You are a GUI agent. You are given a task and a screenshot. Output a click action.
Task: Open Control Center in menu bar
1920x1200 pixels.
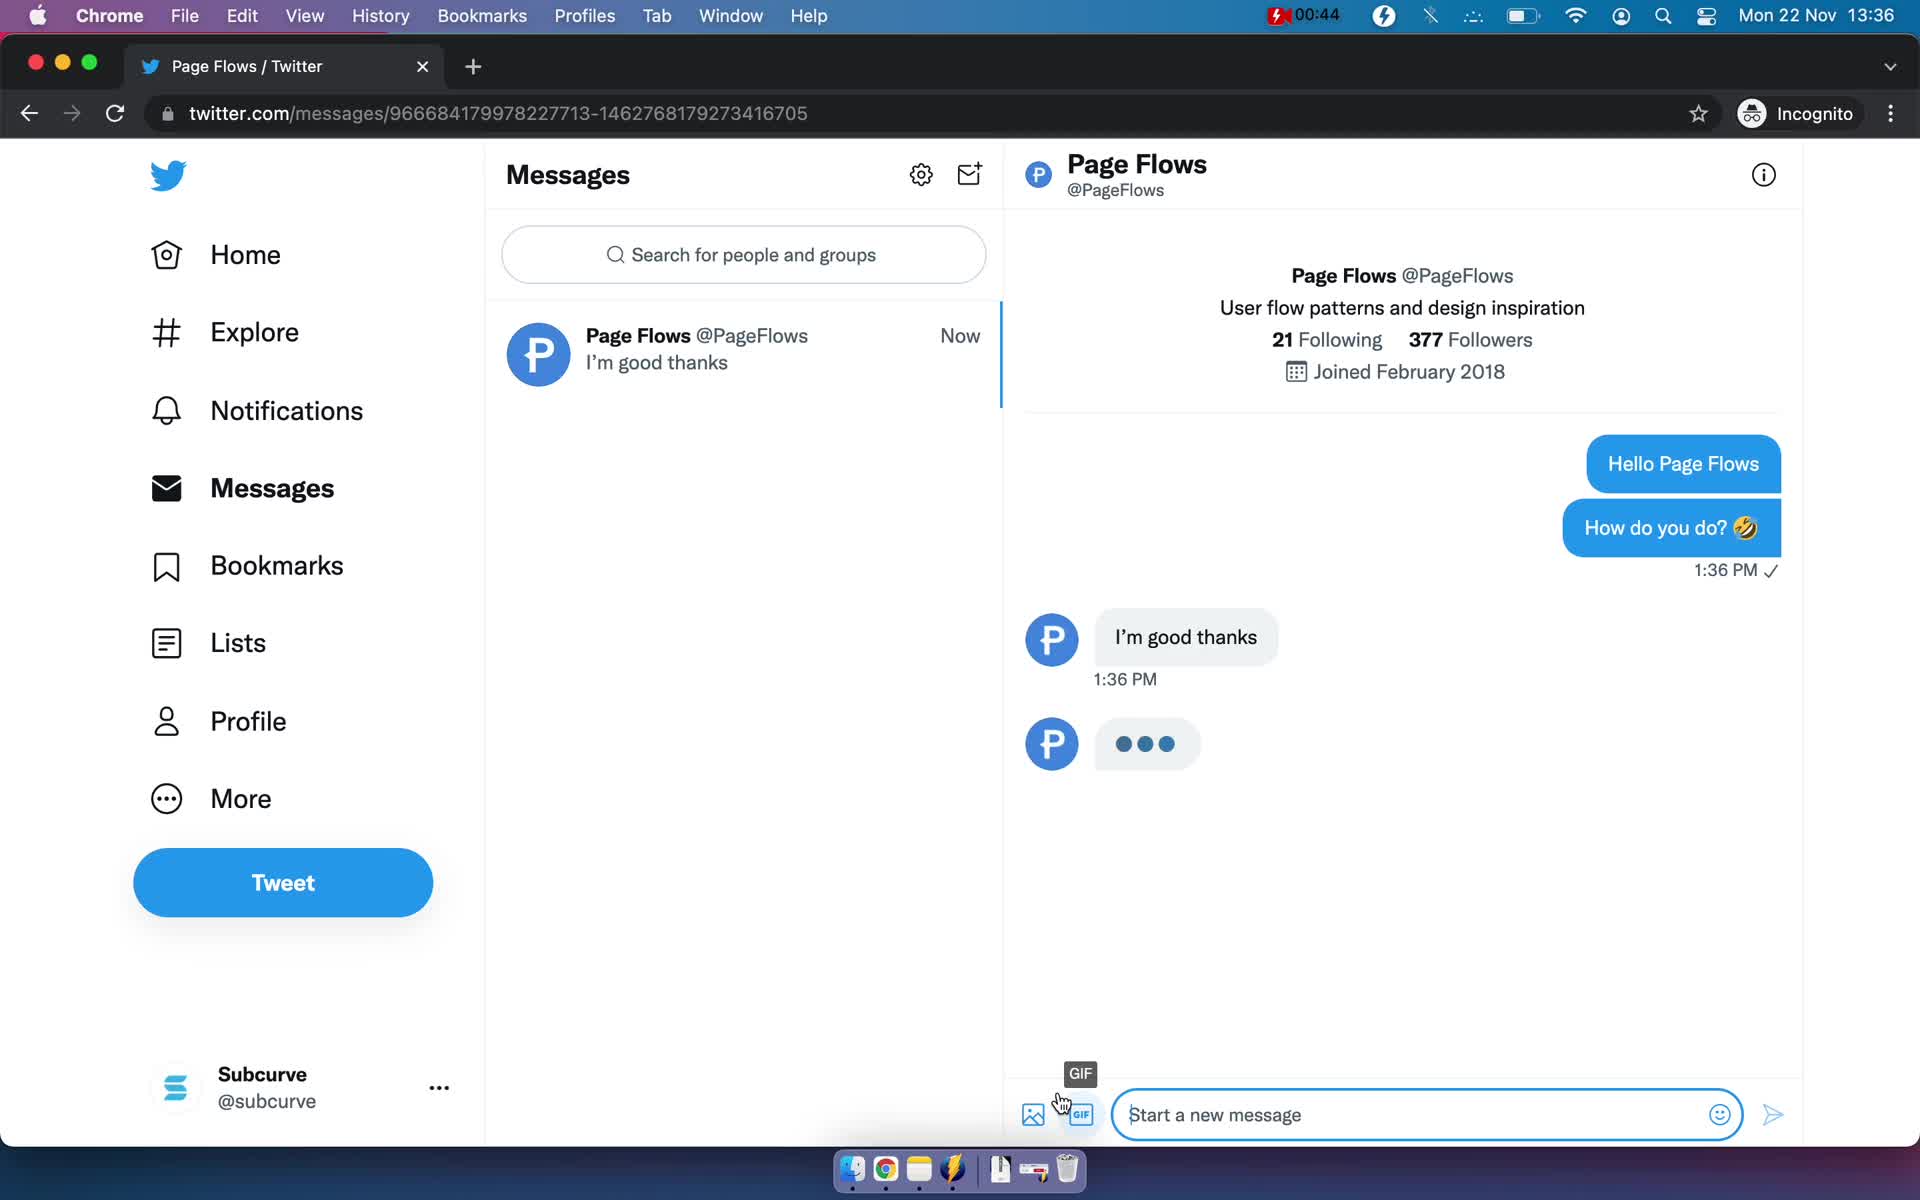[x=1707, y=16]
